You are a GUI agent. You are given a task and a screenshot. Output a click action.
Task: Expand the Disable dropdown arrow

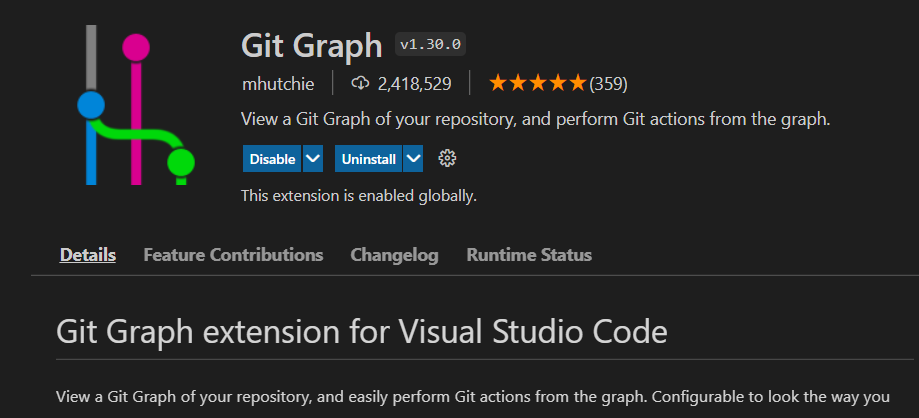click(x=313, y=159)
